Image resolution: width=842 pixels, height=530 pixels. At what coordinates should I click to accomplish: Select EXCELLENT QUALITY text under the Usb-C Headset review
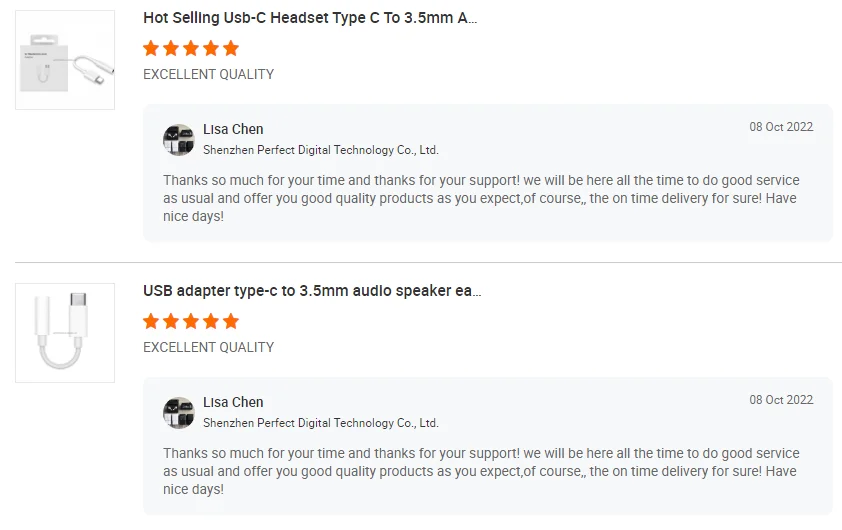click(x=208, y=74)
